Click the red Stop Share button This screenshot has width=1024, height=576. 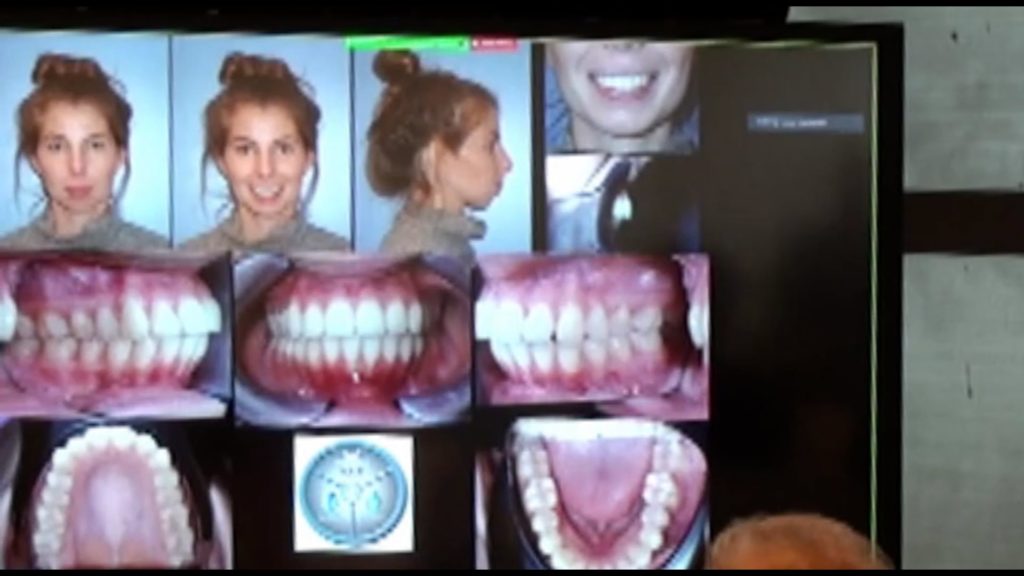point(494,44)
